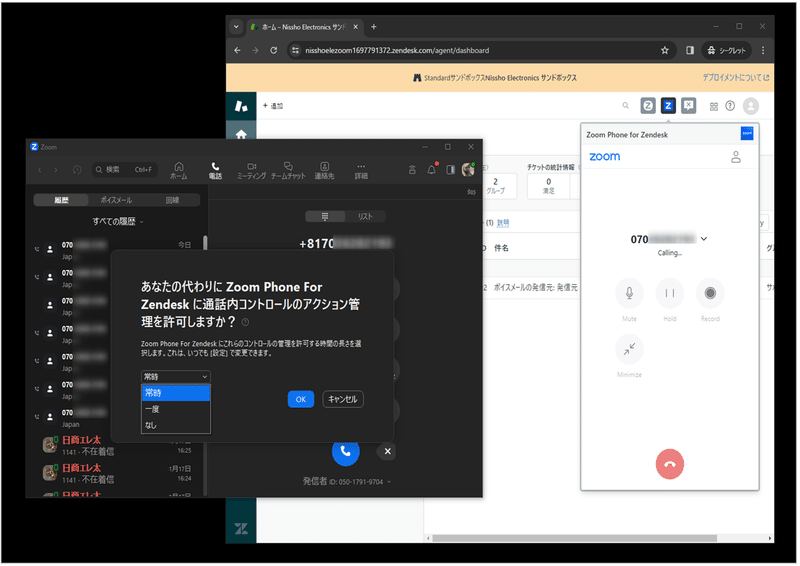Image resolution: width=800 pixels, height=566 pixels.
Task: Switch to 履歴 tab in Zoom phone
Action: pos(61,201)
